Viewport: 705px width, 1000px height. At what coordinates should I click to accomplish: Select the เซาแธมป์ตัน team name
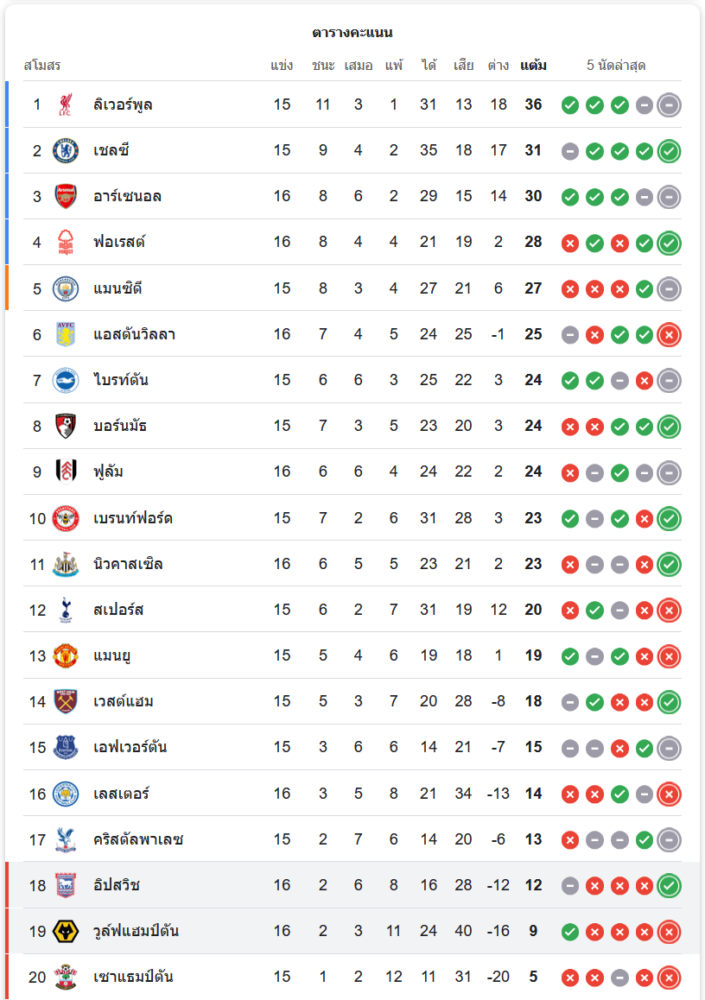[x=133, y=977]
